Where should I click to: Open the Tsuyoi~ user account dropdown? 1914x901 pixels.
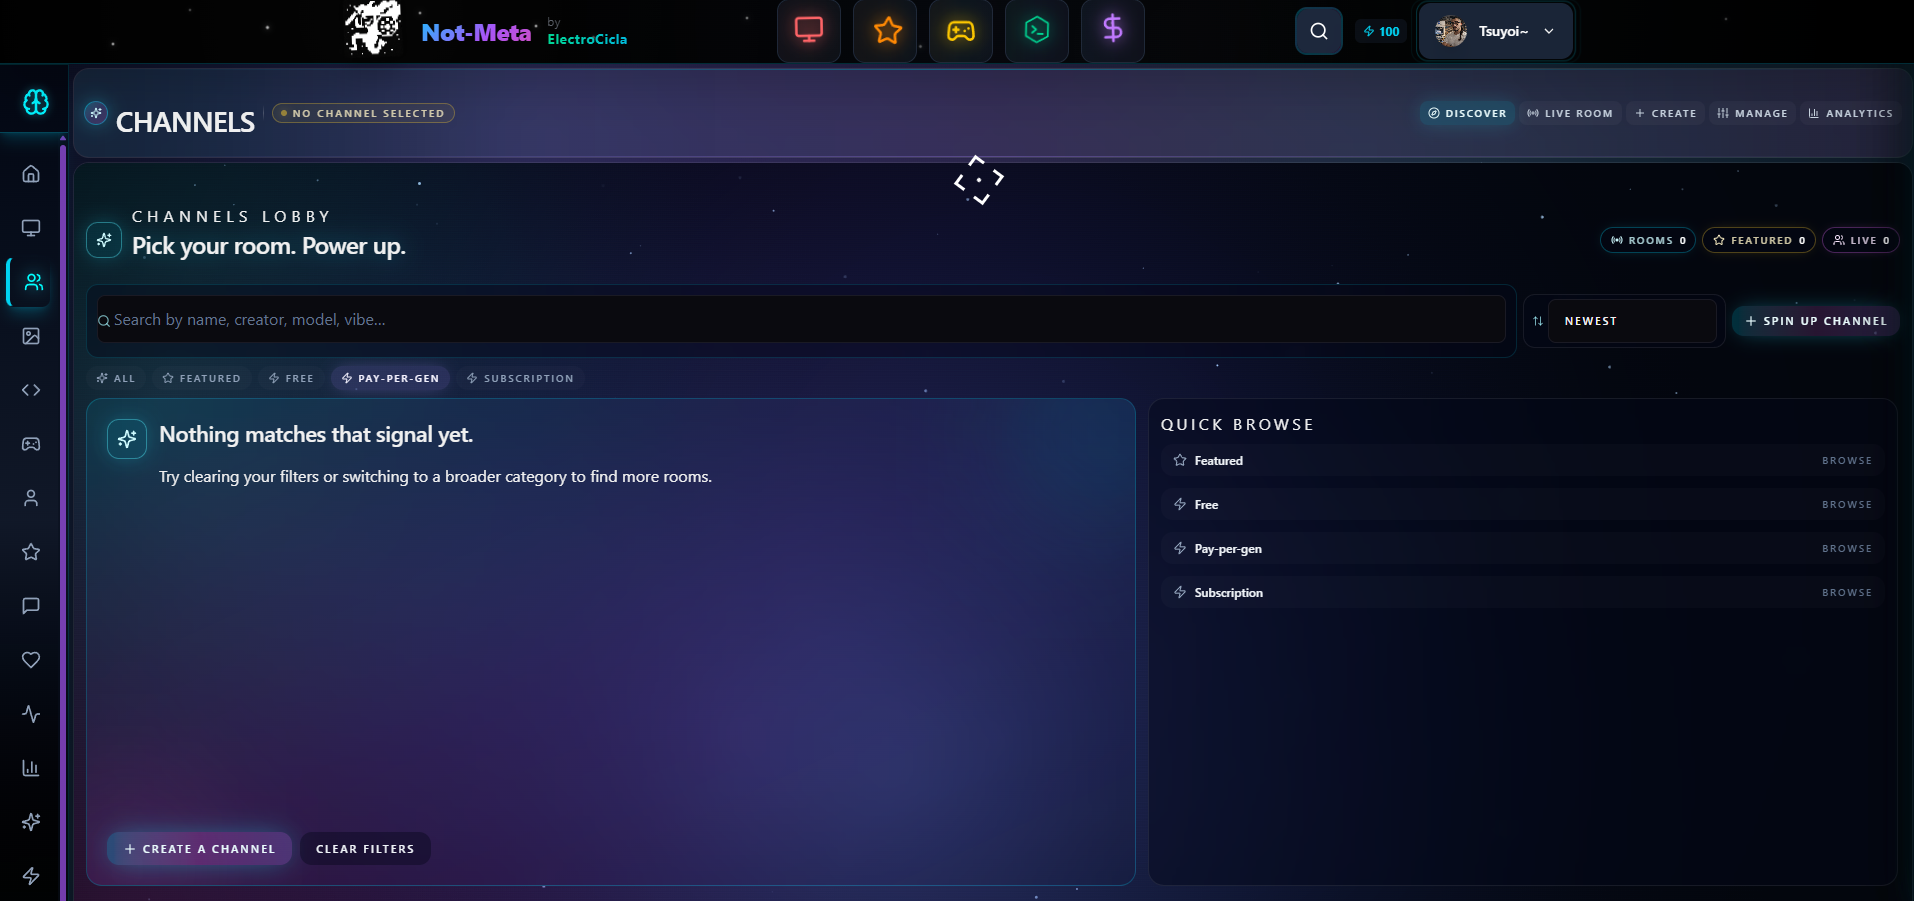coord(1496,31)
